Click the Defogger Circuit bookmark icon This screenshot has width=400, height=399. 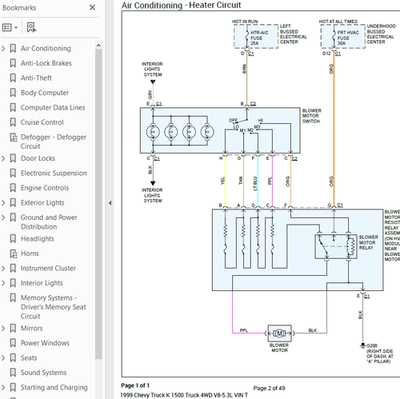pos(13,137)
